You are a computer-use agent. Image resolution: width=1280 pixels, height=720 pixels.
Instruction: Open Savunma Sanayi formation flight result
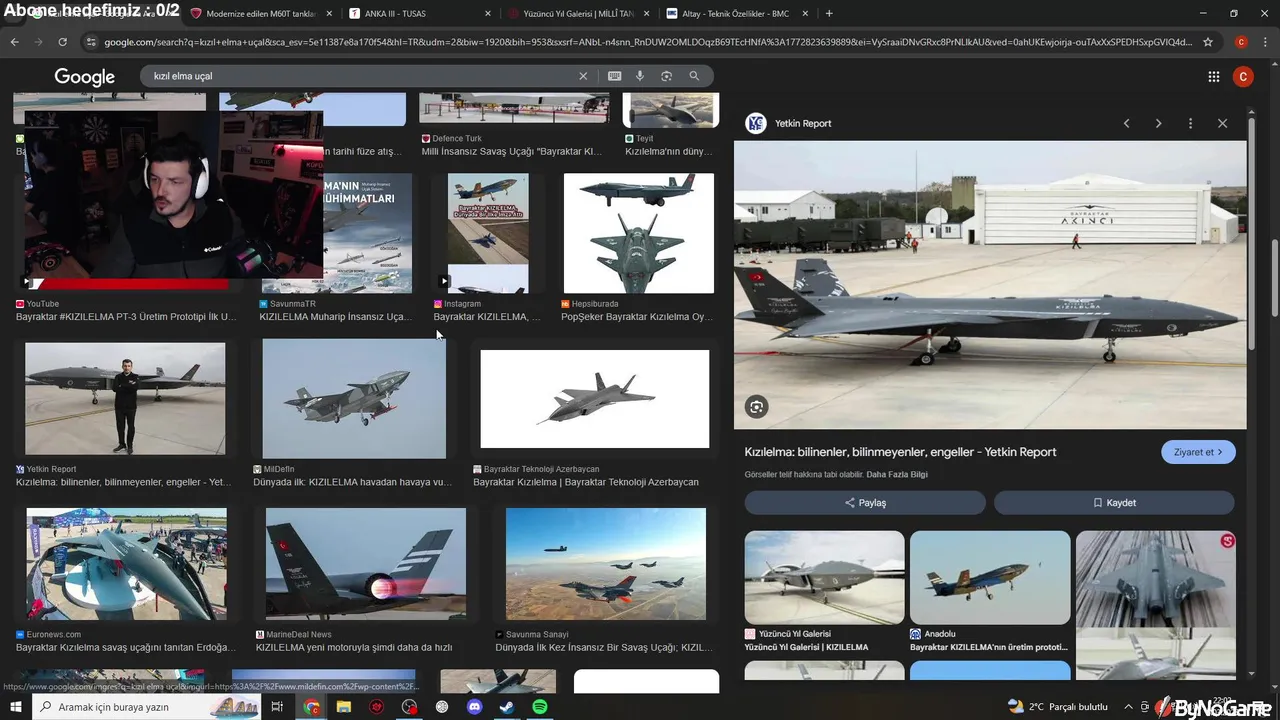pos(606,564)
